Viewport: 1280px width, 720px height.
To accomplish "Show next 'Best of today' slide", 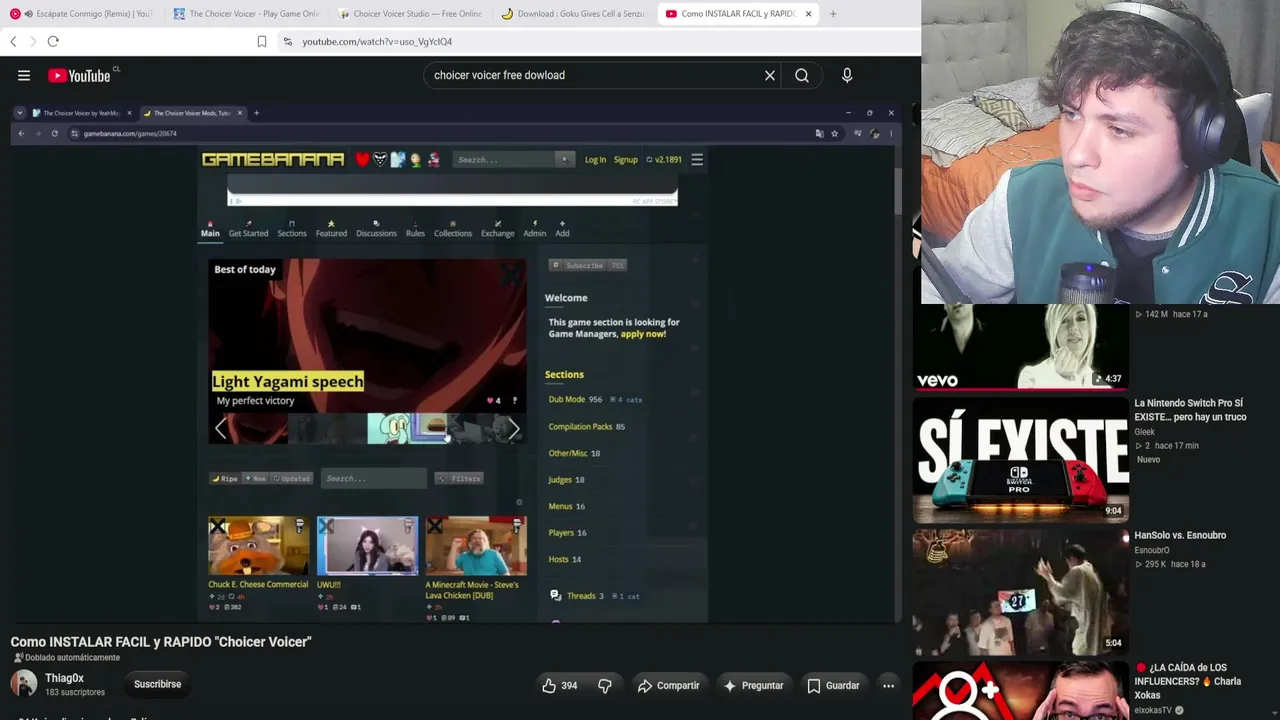I will [x=513, y=429].
